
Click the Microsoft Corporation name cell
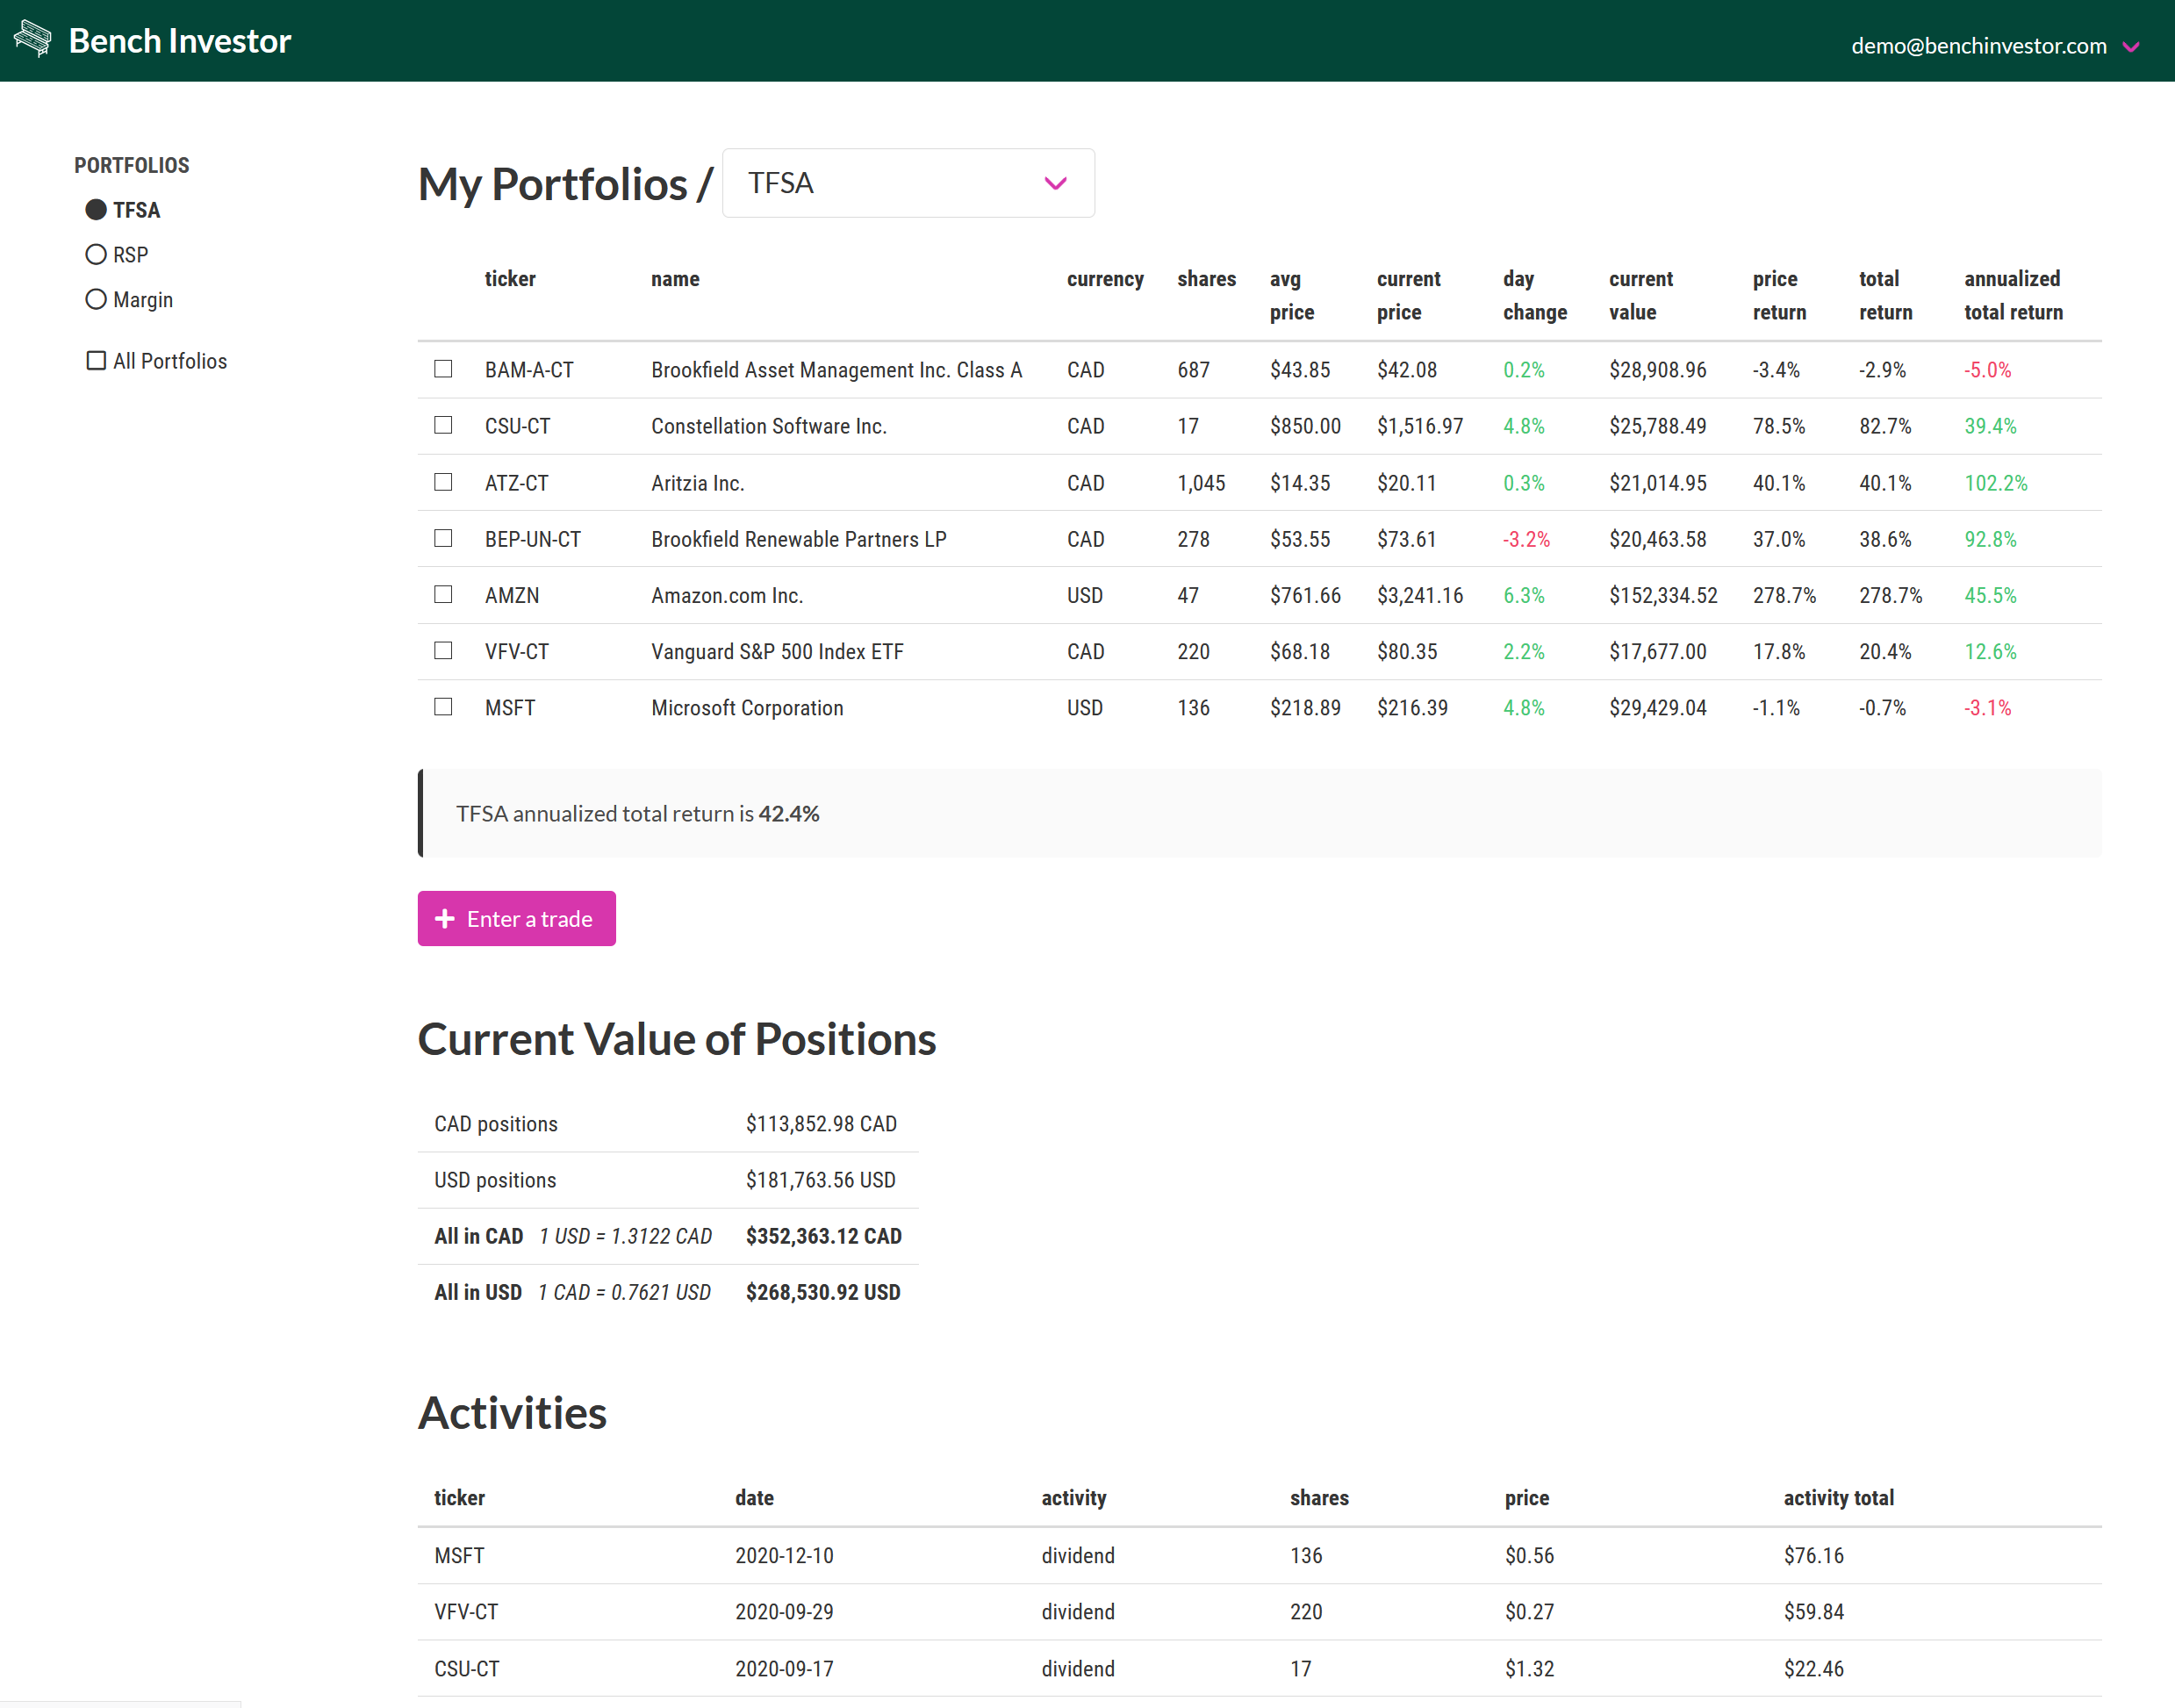pyautogui.click(x=747, y=708)
